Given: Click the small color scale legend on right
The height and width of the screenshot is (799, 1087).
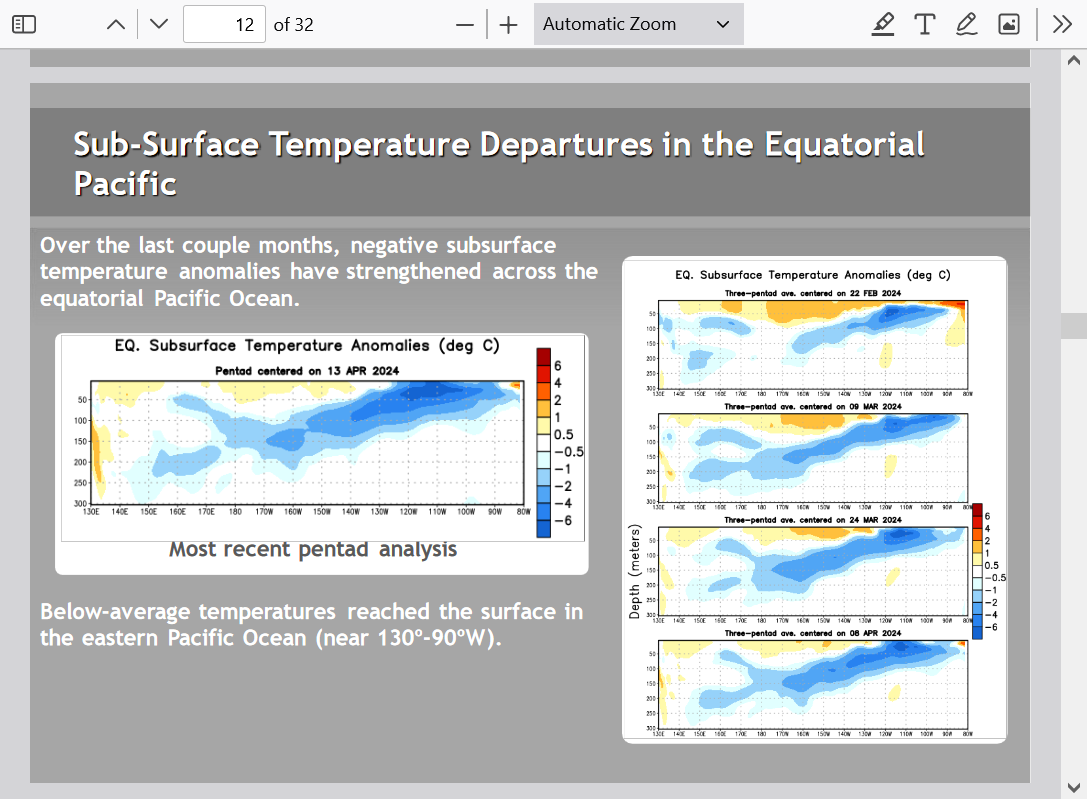Looking at the screenshot, I should pyautogui.click(x=977, y=571).
